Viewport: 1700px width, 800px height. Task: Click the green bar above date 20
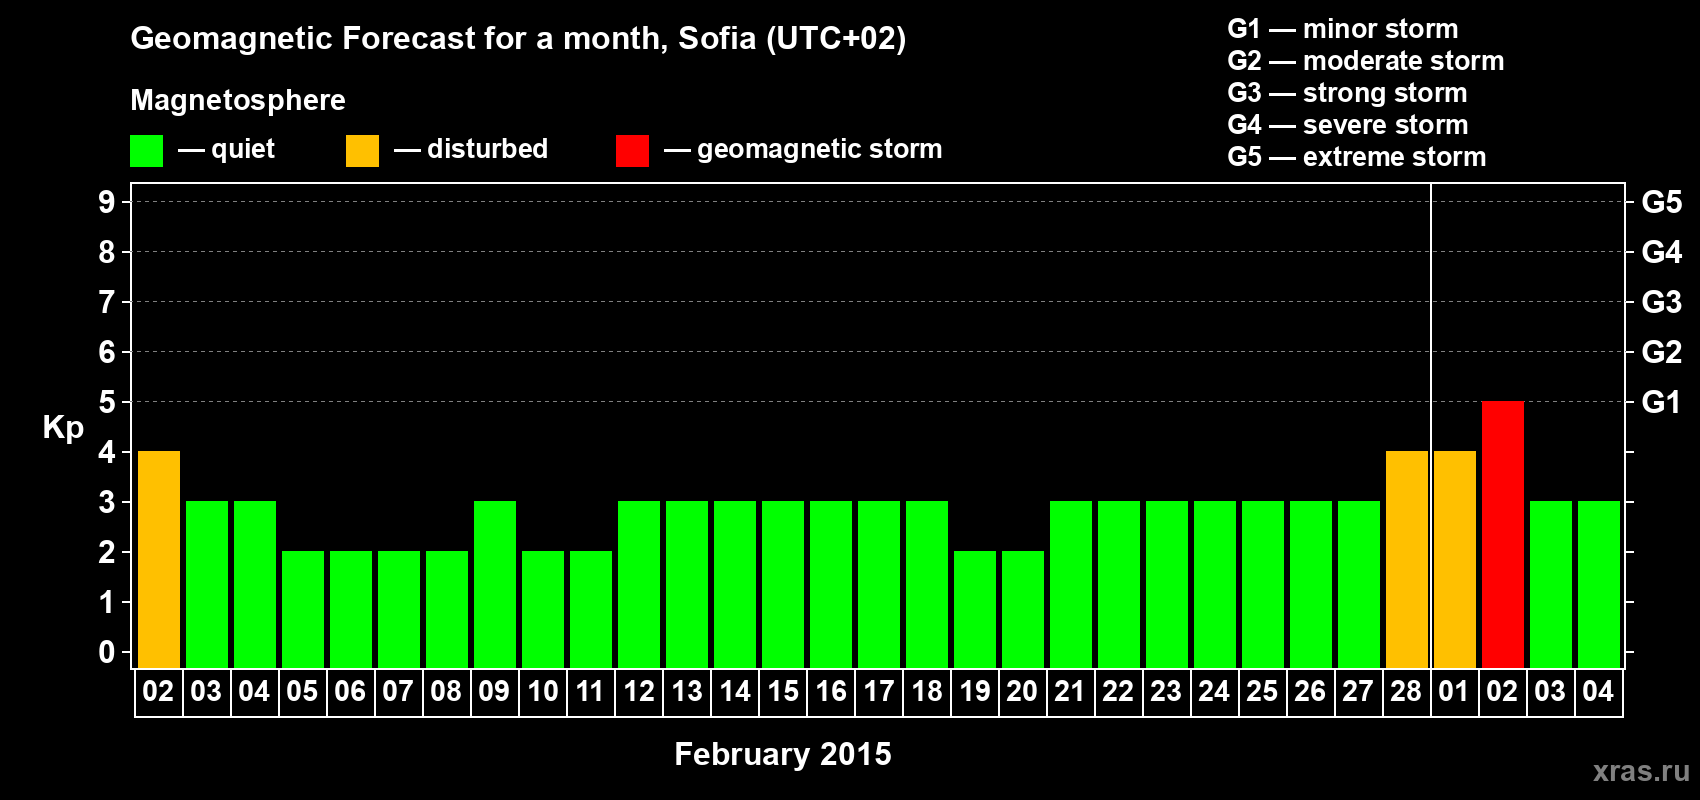pyautogui.click(x=1022, y=609)
